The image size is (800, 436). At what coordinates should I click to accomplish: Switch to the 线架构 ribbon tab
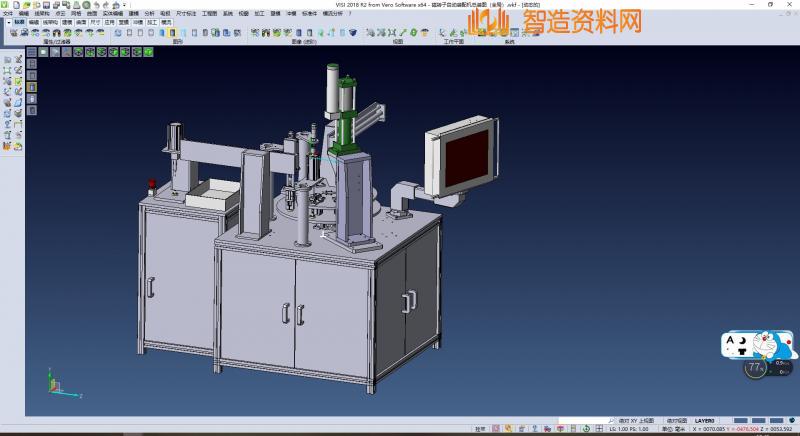coord(50,21)
